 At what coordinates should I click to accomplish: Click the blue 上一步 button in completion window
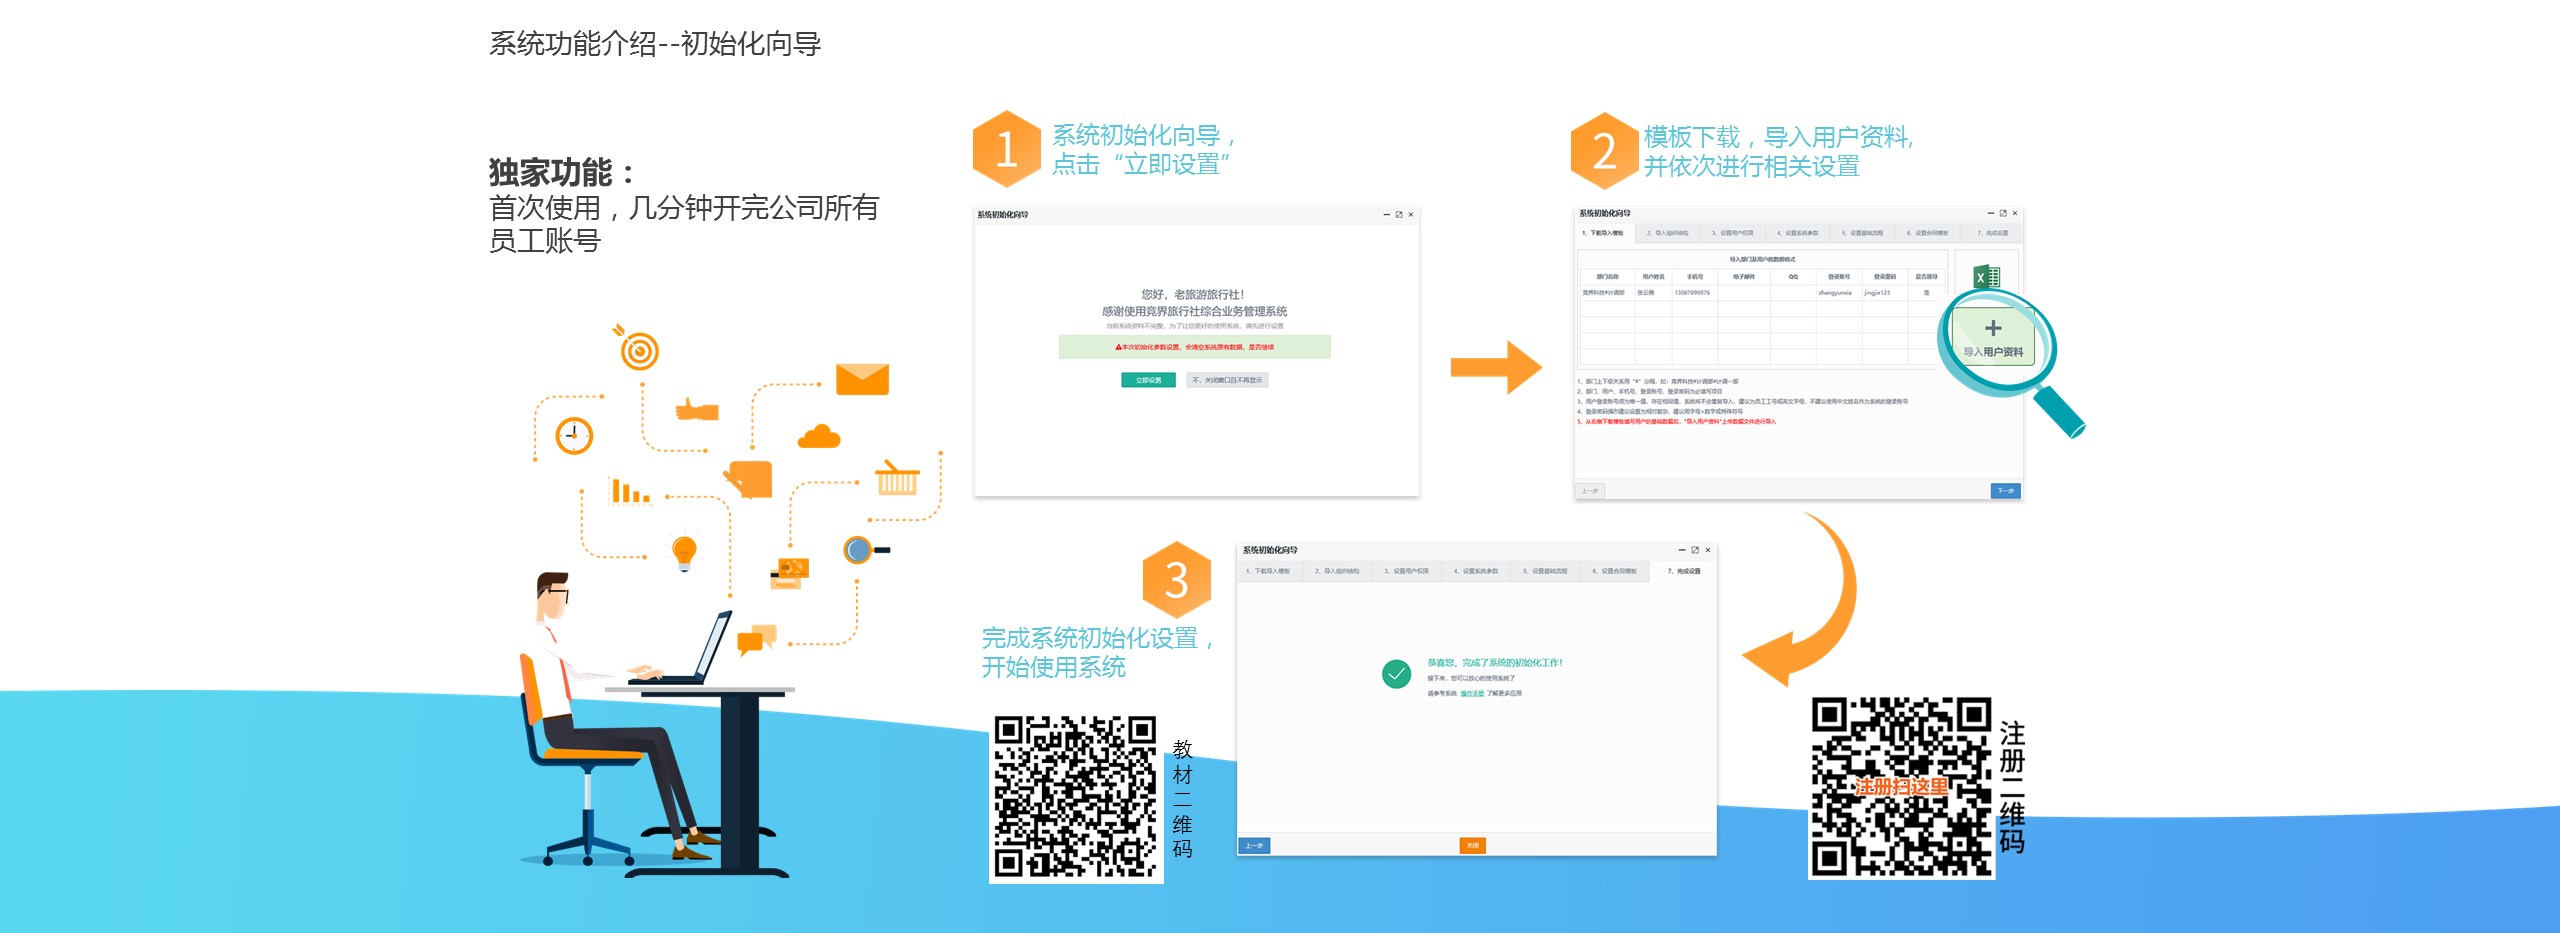pyautogui.click(x=1254, y=846)
